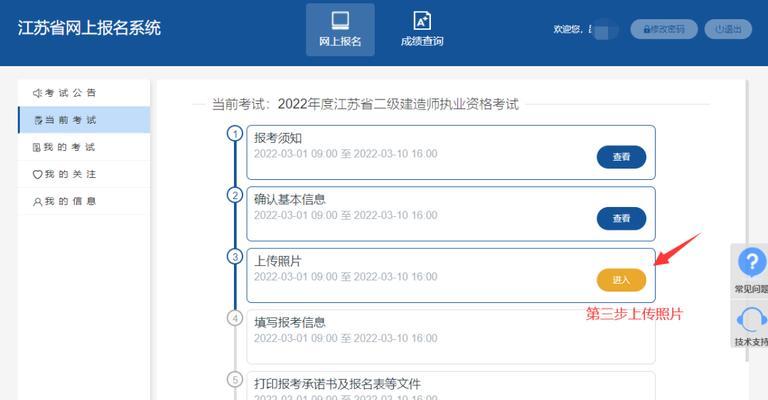
Task: Click step 4 填写报考信息 title
Action: coord(289,322)
